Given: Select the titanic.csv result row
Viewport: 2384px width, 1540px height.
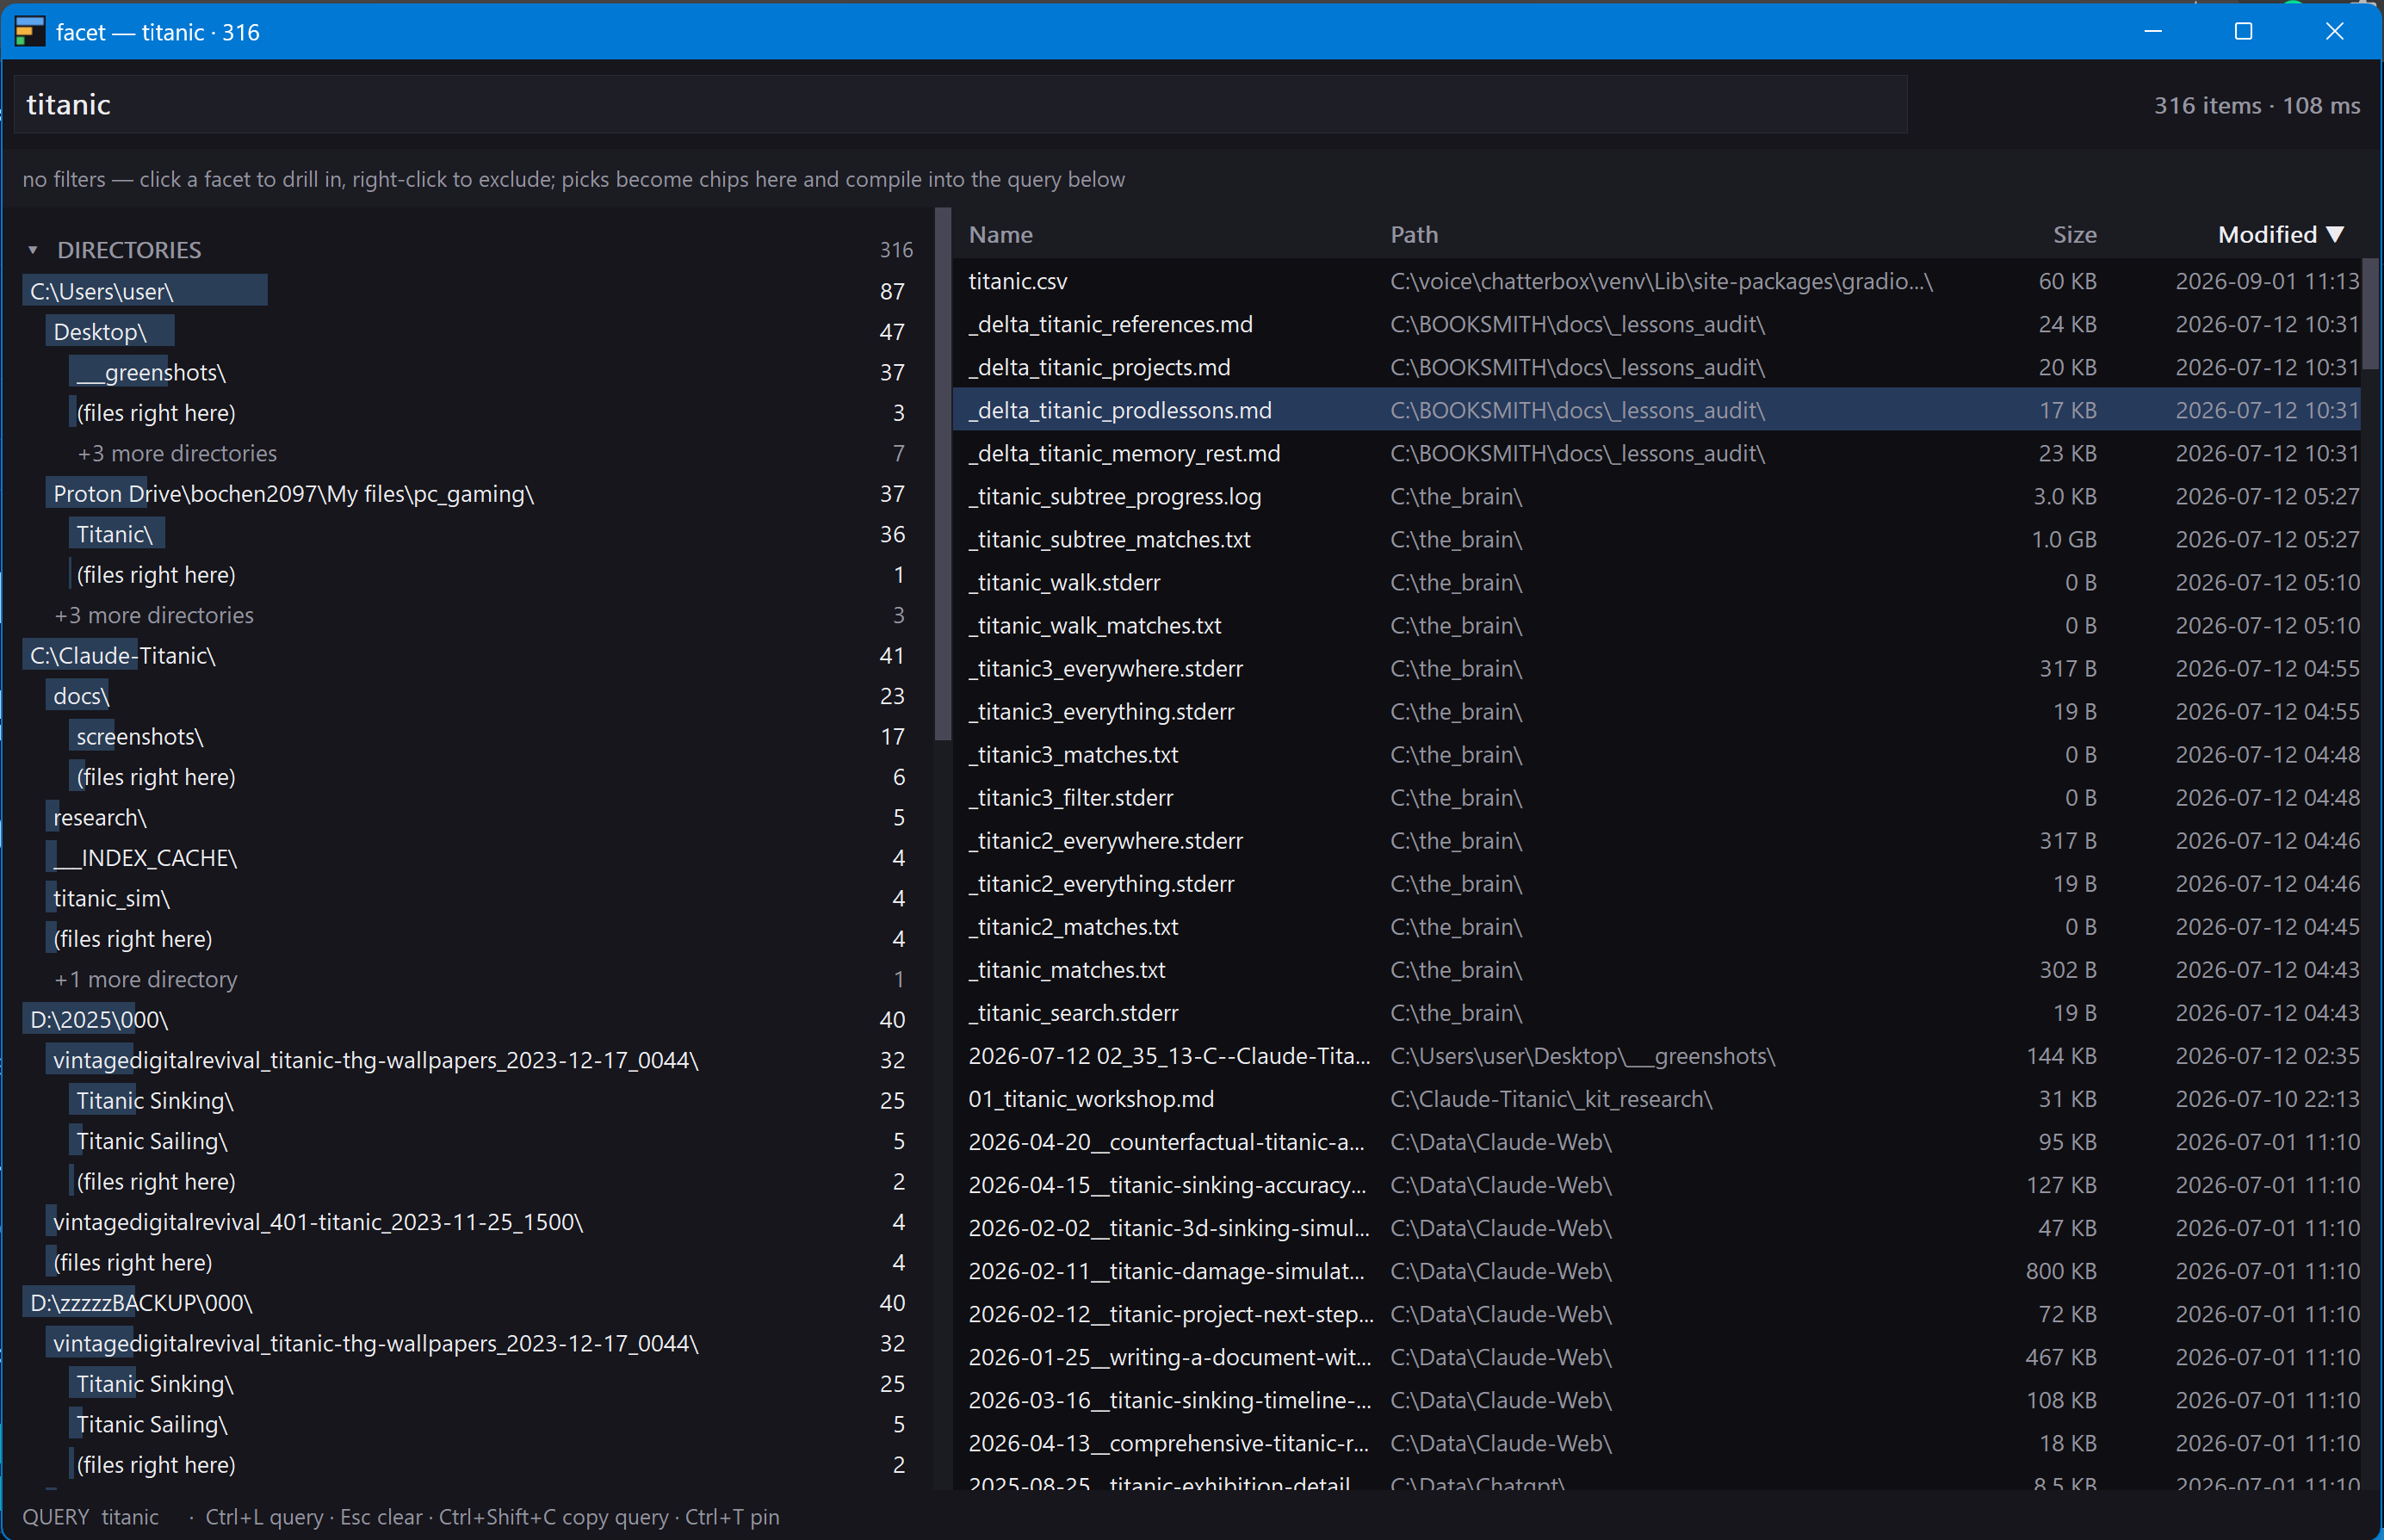Looking at the screenshot, I should click(1657, 281).
